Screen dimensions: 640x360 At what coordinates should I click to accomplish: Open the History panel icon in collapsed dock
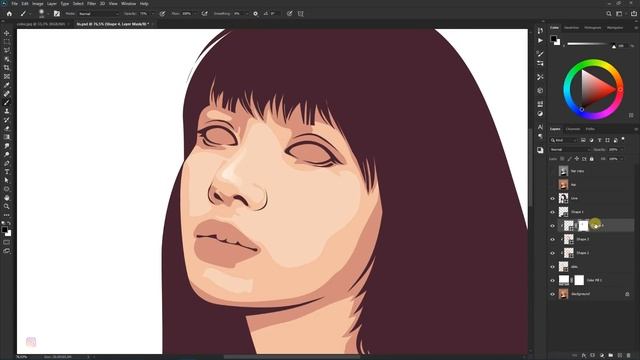point(540,31)
